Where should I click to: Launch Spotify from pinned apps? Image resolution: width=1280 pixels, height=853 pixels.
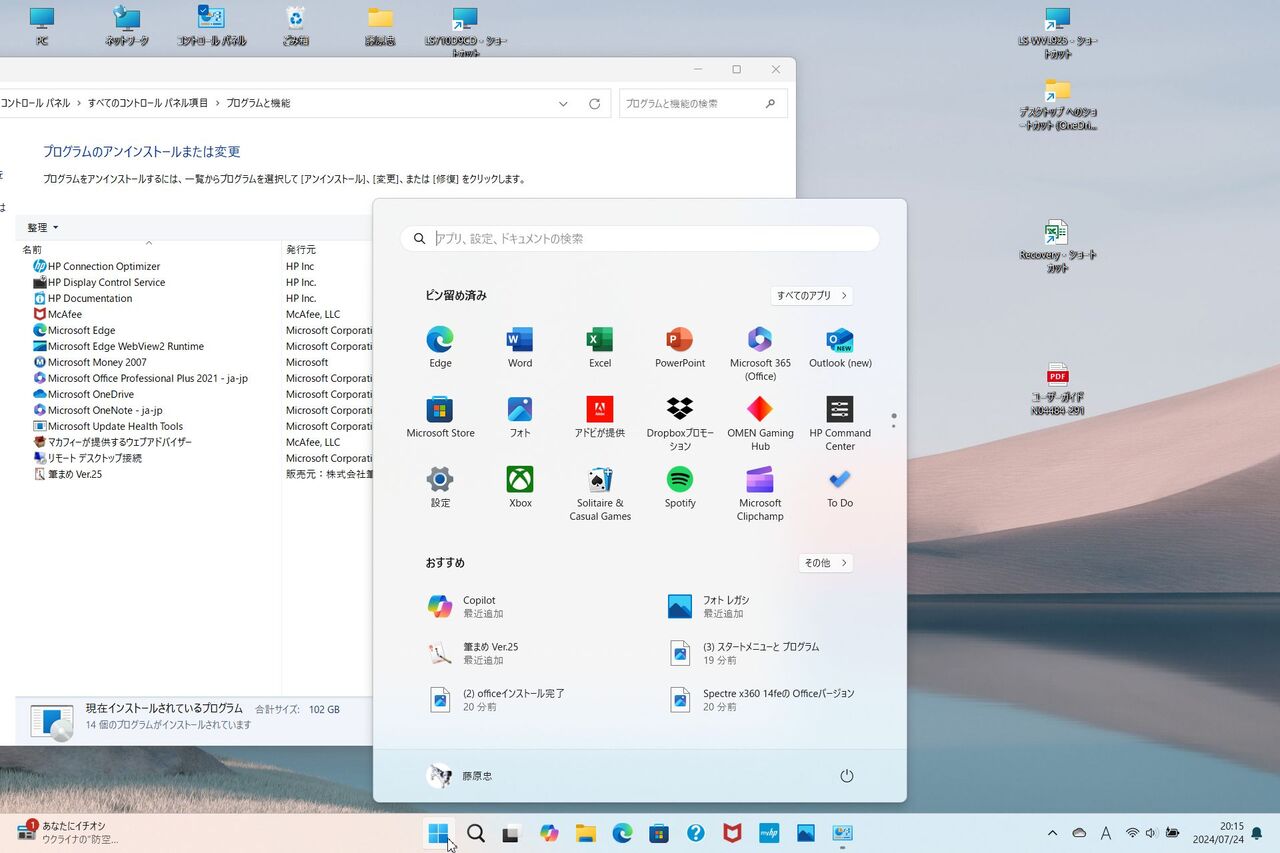coord(680,487)
